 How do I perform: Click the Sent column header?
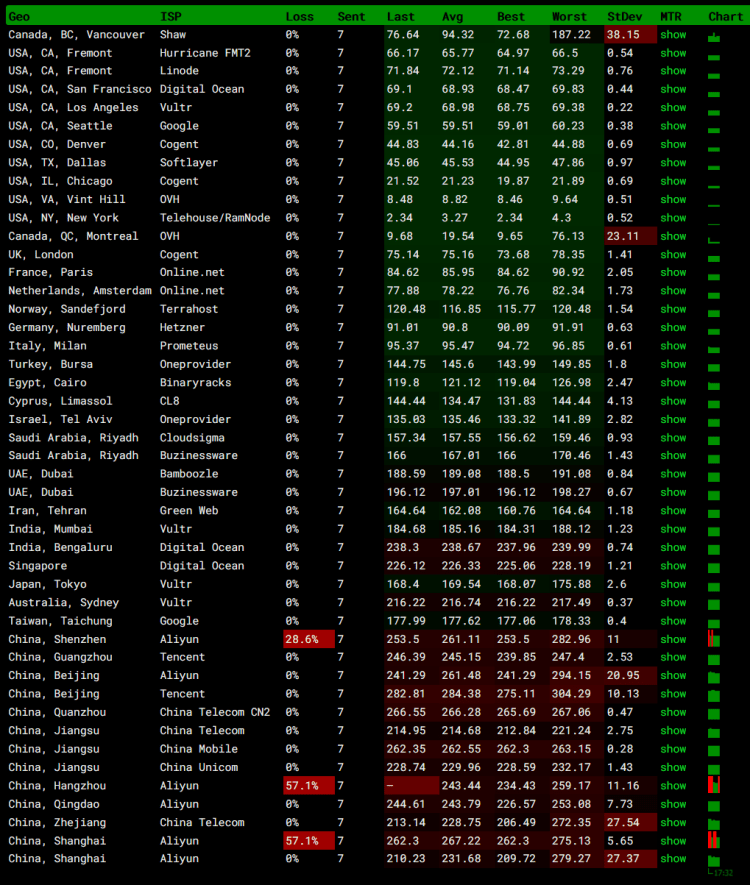[x=351, y=17]
